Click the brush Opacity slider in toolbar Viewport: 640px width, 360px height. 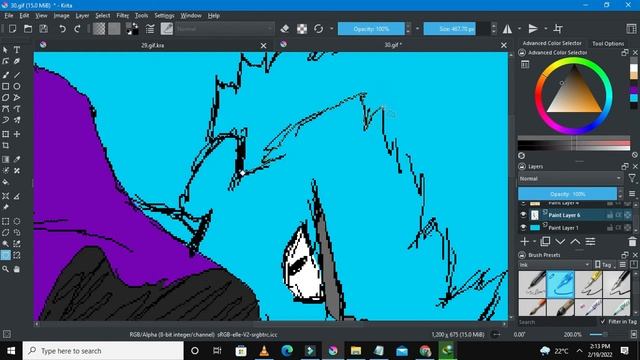(x=371, y=29)
